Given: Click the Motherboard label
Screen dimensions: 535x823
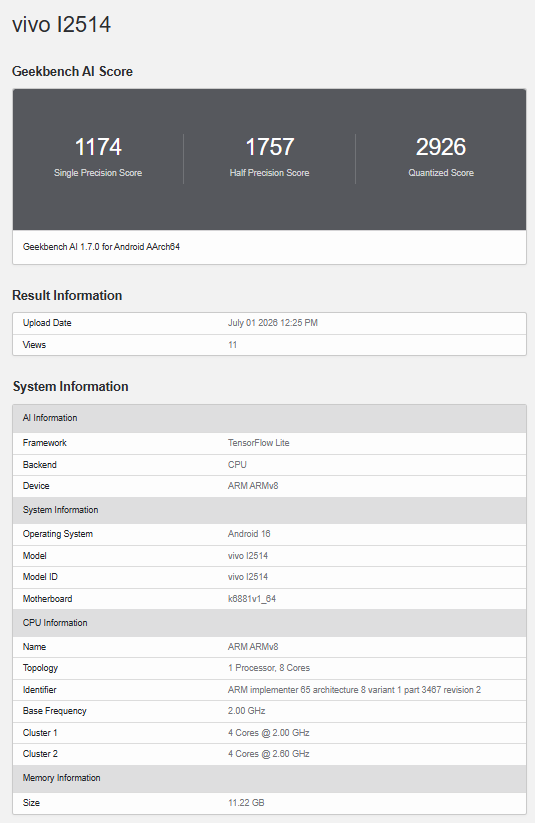Looking at the screenshot, I should [48, 599].
